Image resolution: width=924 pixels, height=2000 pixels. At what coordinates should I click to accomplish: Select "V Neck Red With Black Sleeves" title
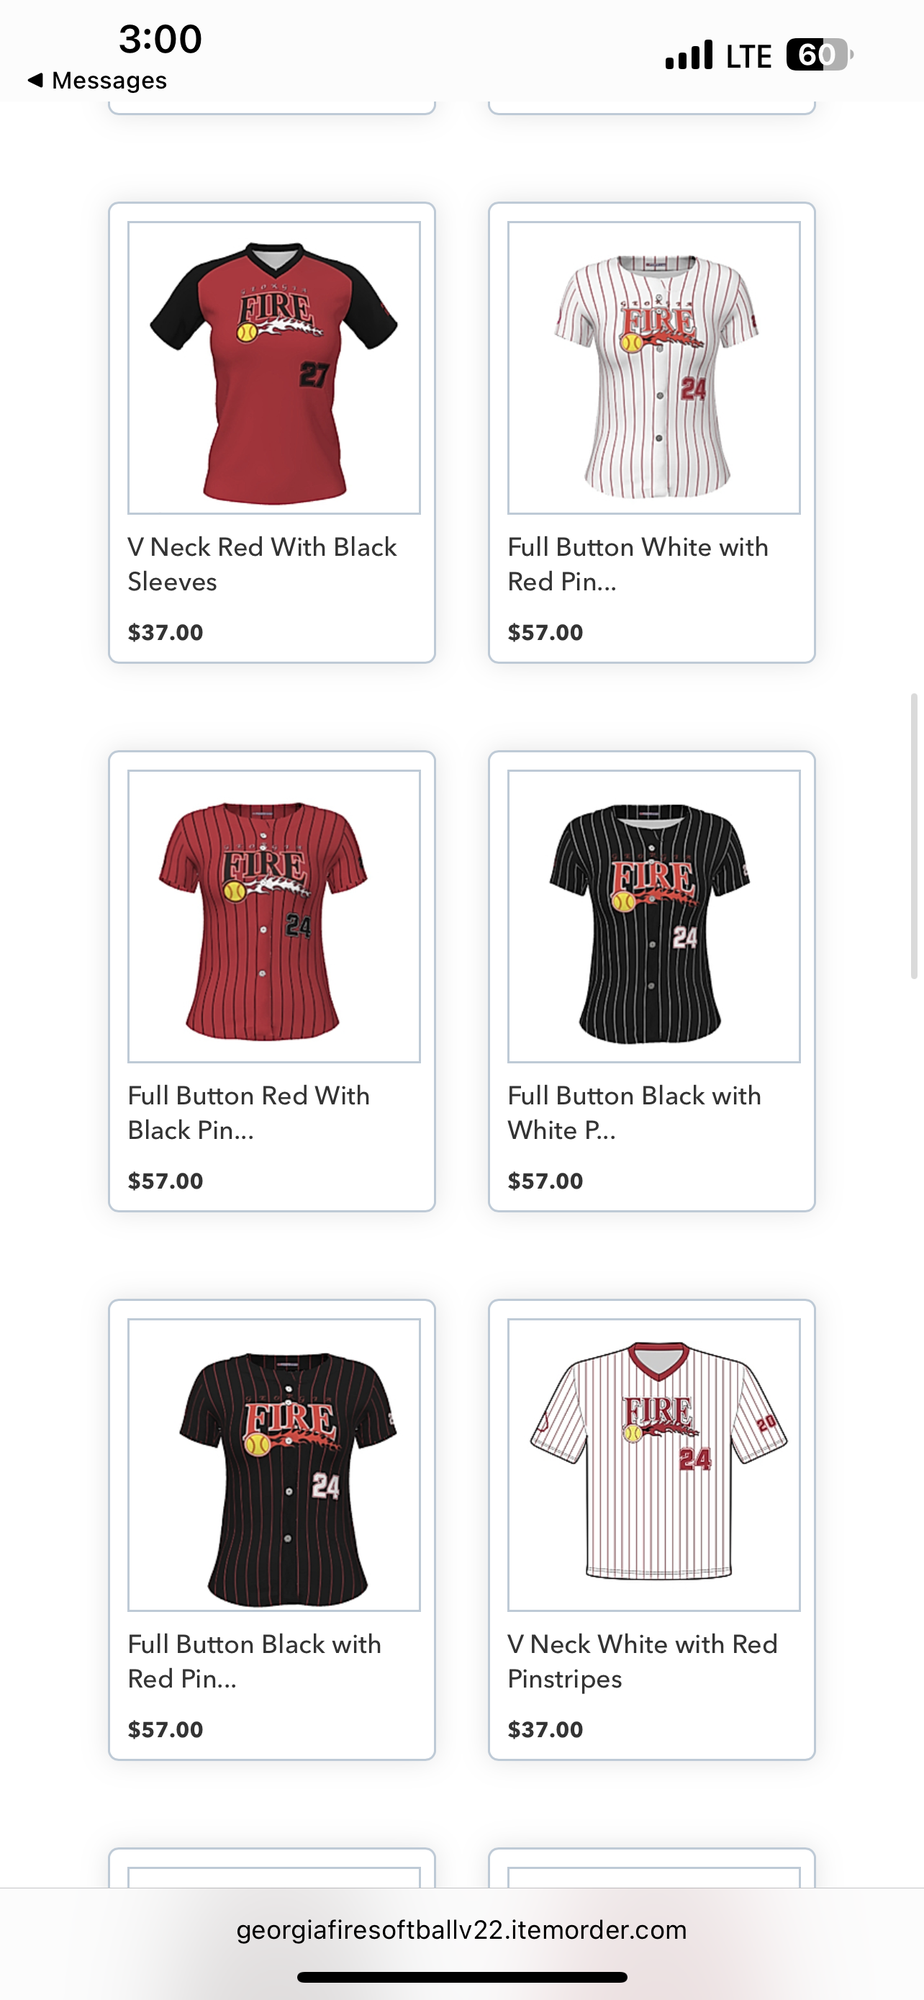[x=262, y=564]
